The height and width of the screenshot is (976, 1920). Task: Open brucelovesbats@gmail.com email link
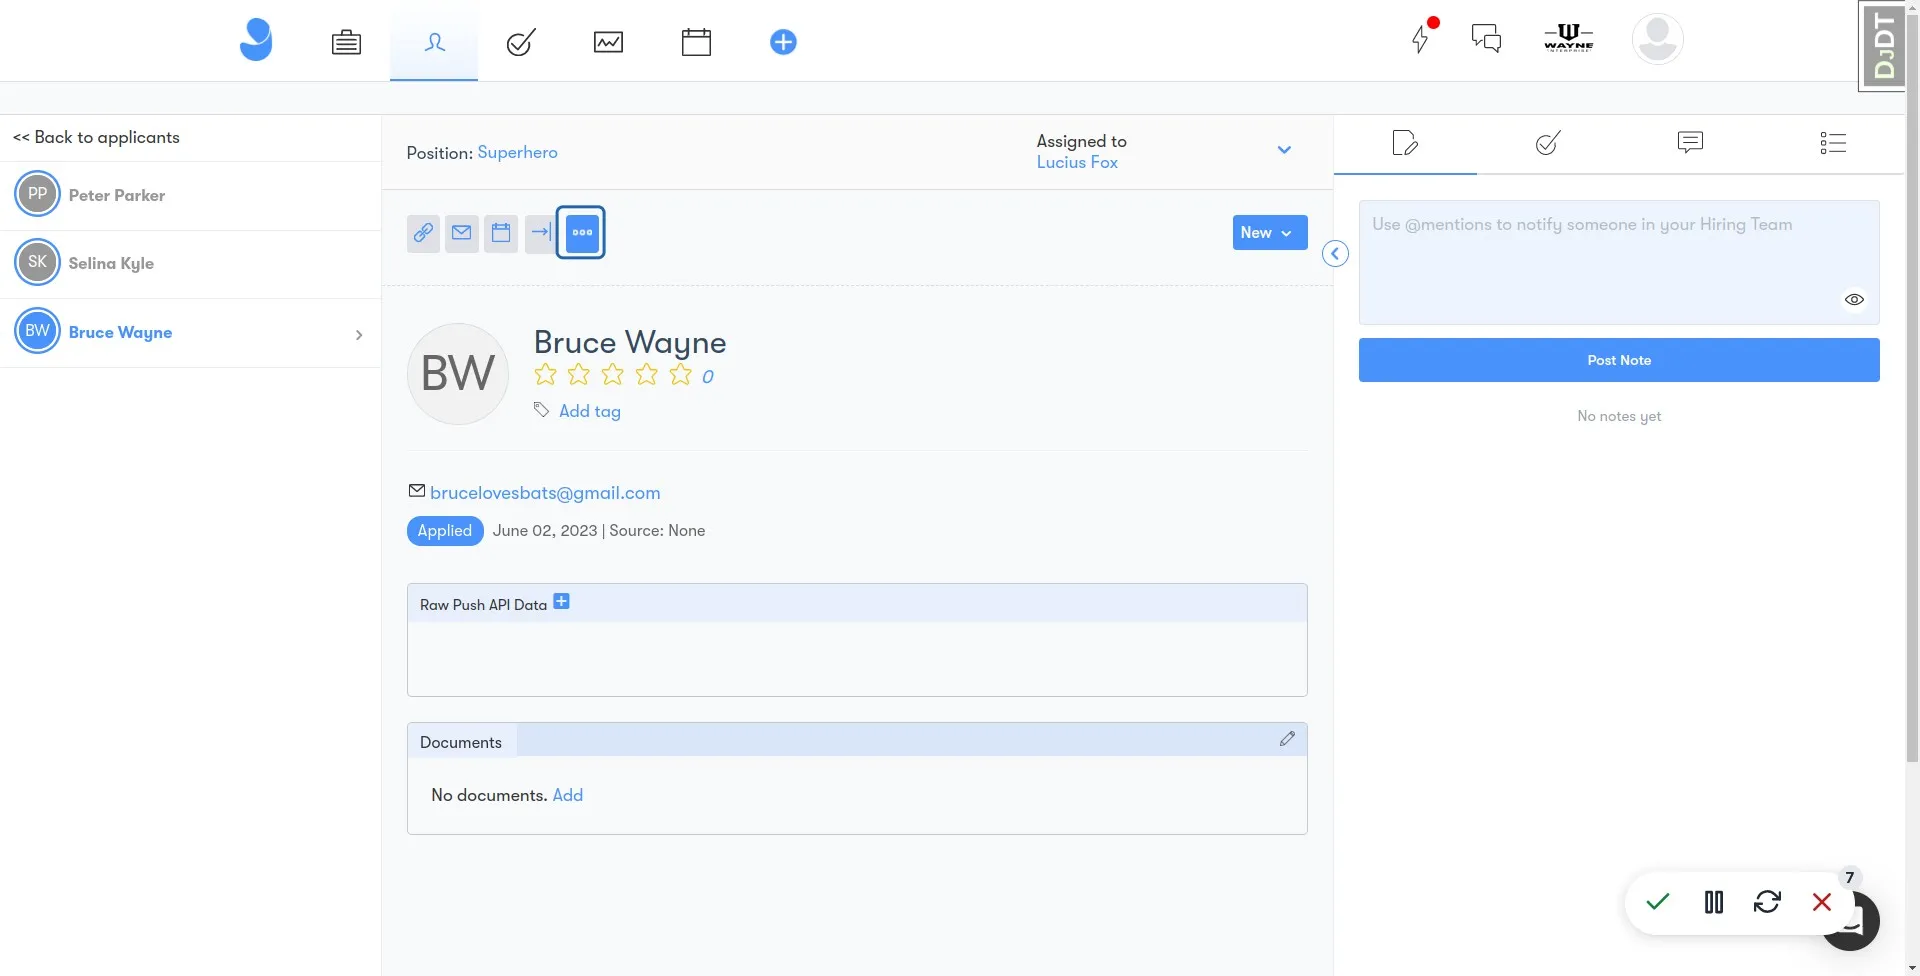click(x=545, y=493)
